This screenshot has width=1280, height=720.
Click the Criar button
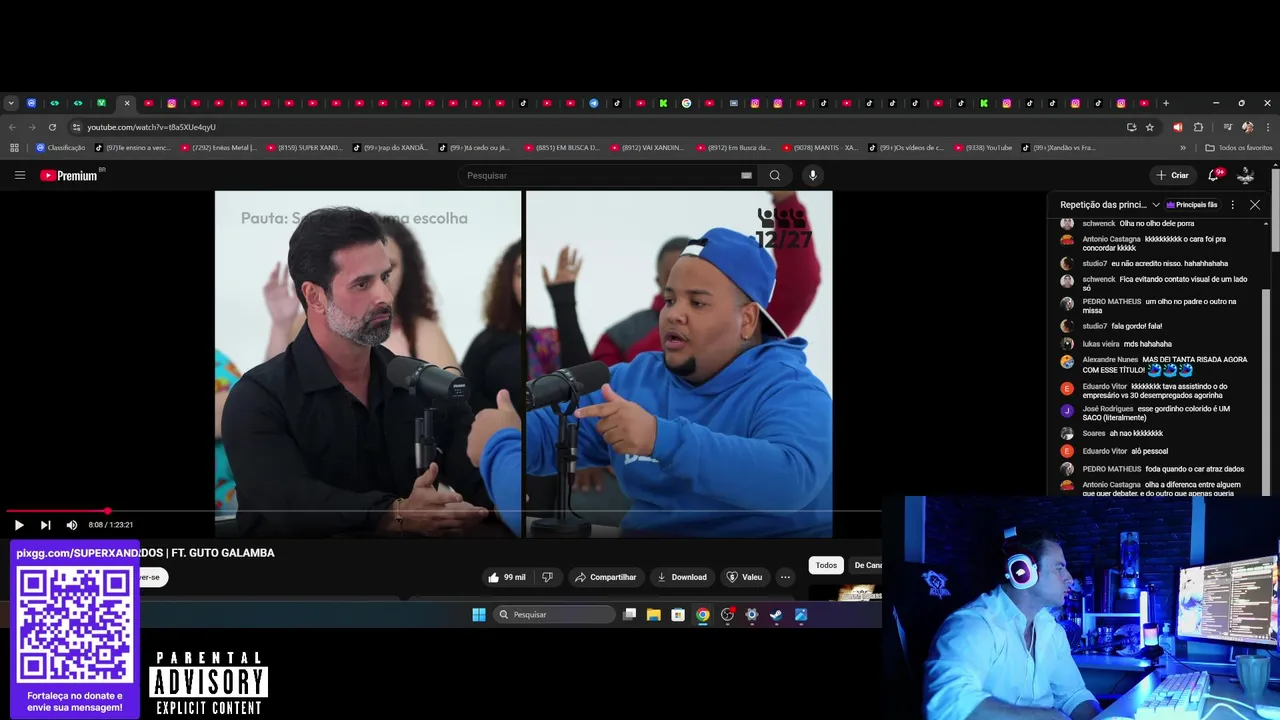coord(1172,175)
